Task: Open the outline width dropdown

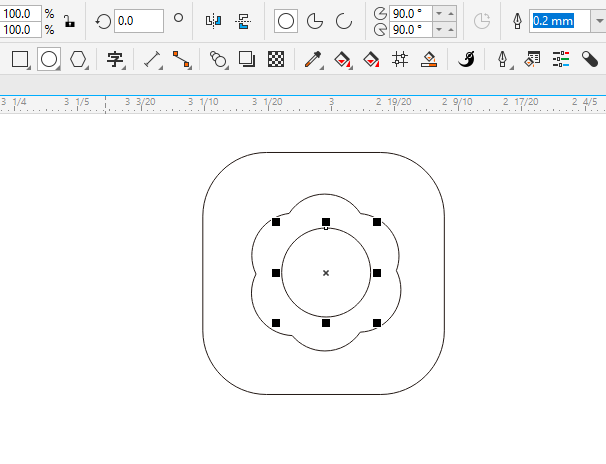Action: coord(598,21)
